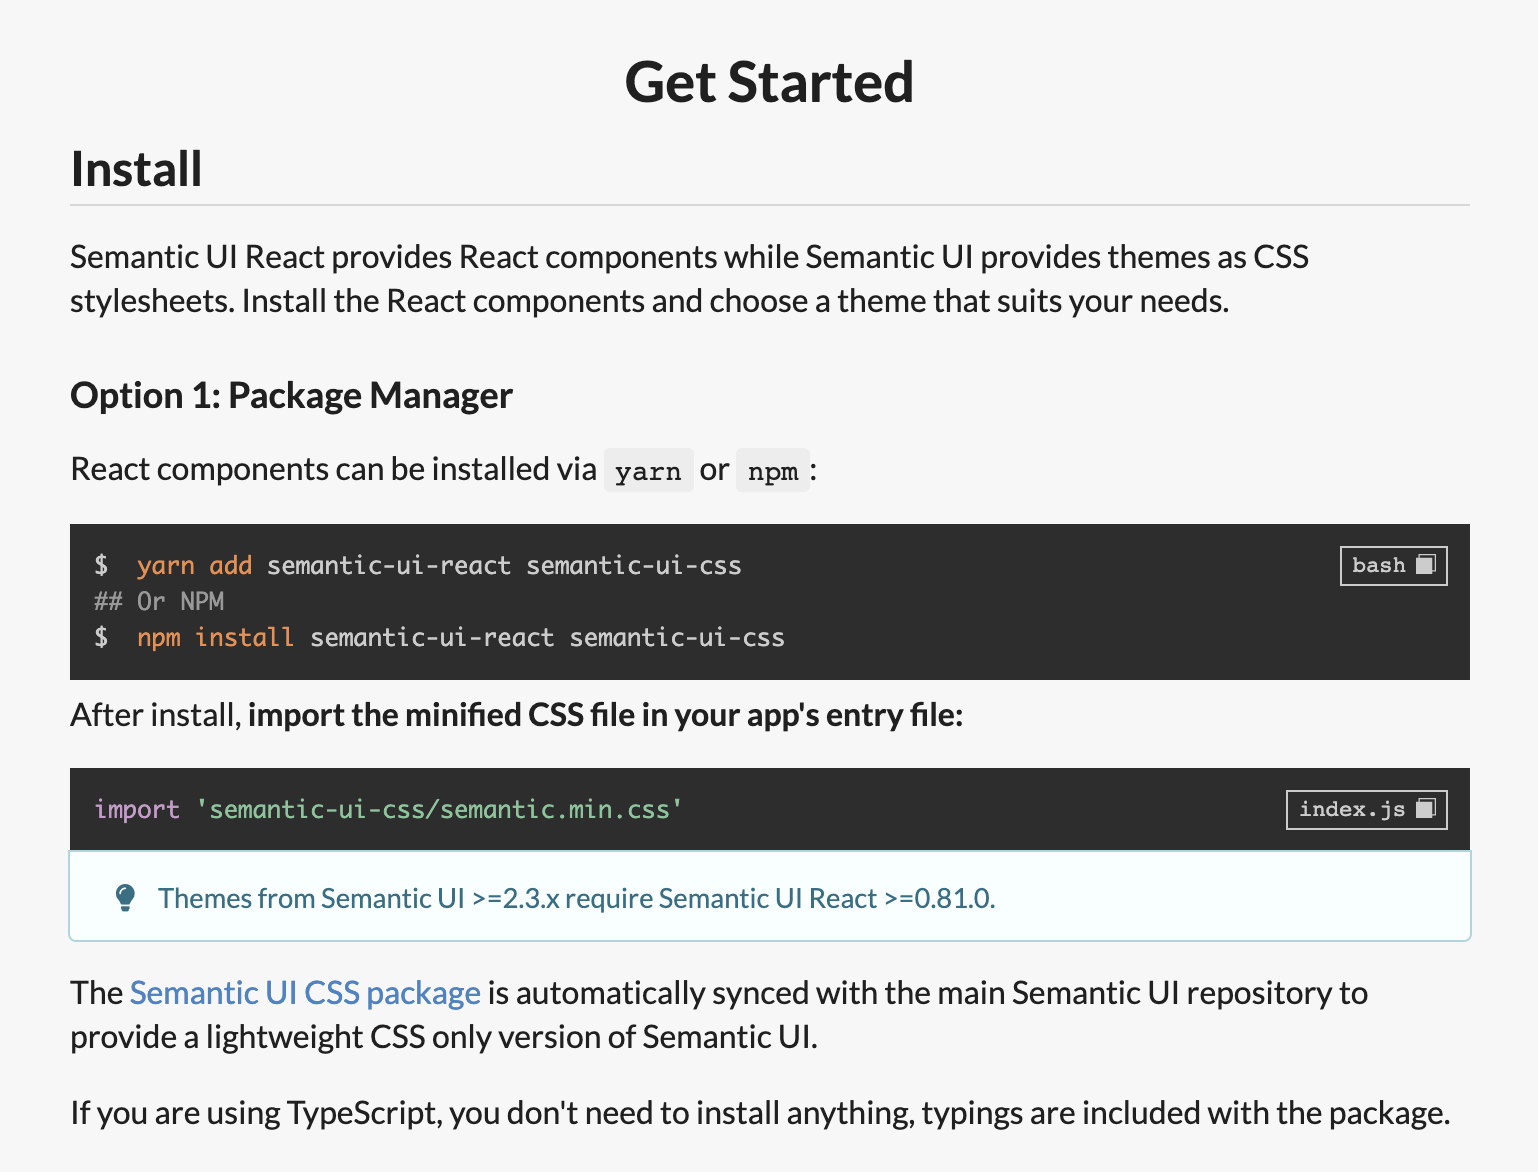The width and height of the screenshot is (1538, 1172).
Task: Click the Option 1: Package Manager heading
Action: (291, 396)
